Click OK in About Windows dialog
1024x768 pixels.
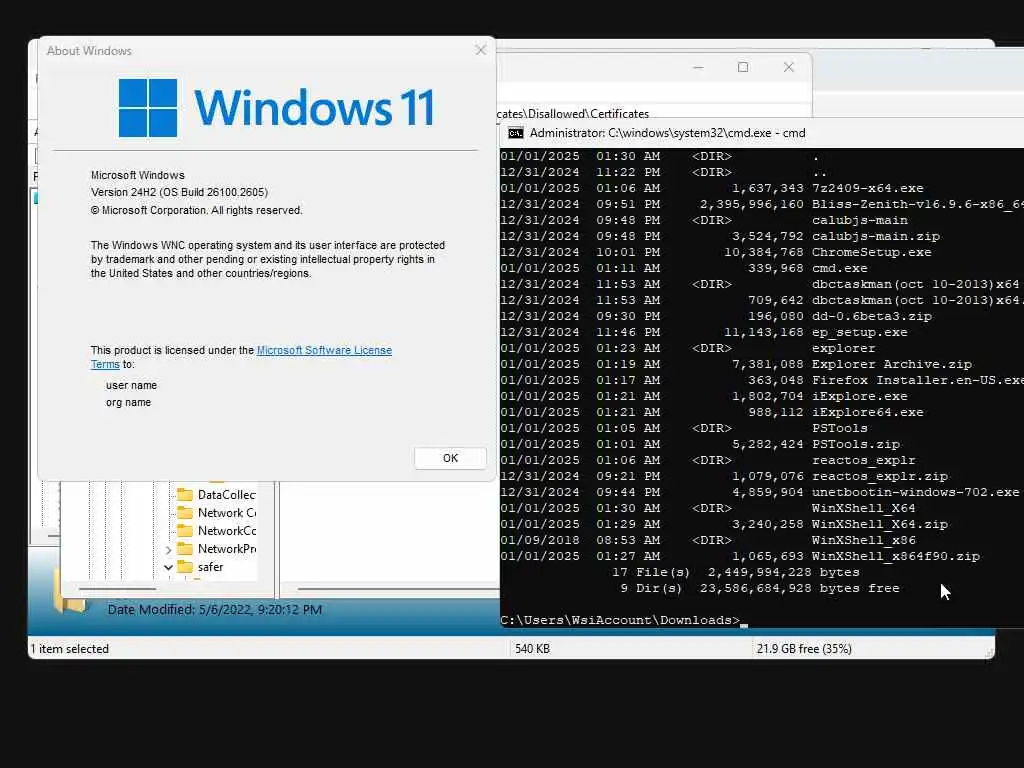point(450,458)
